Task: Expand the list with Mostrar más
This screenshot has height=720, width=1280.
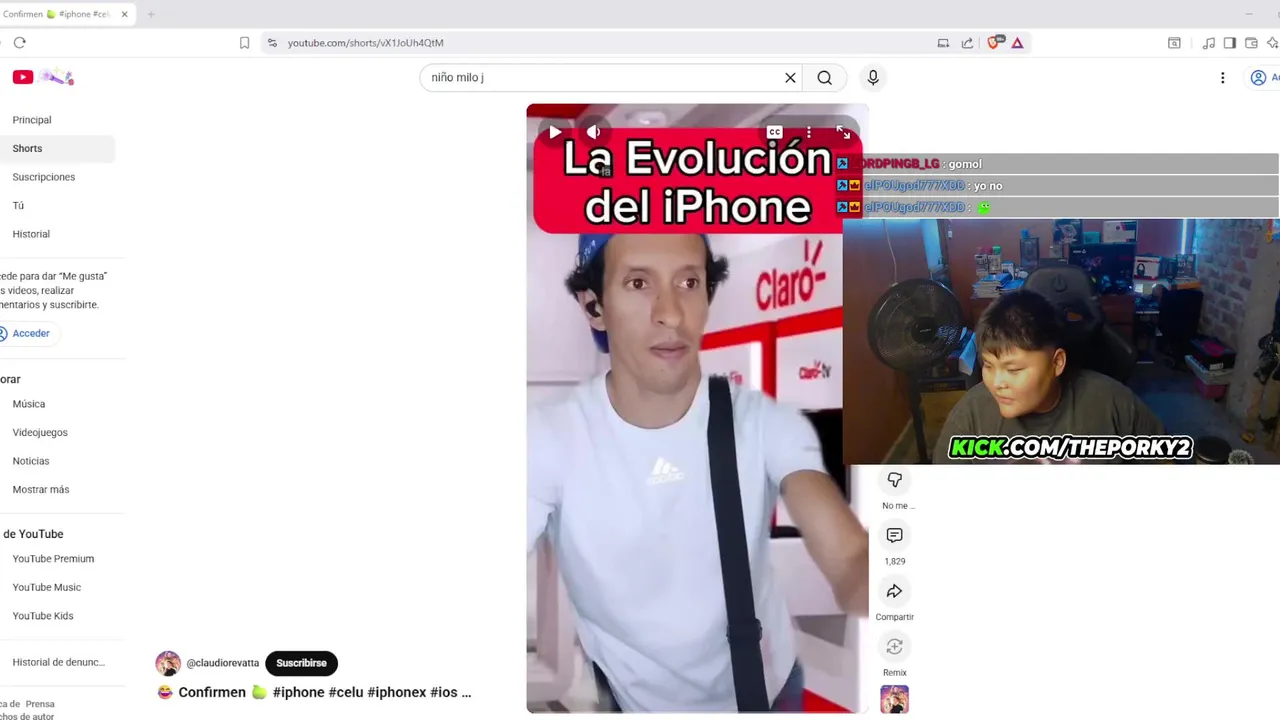Action: click(x=41, y=489)
